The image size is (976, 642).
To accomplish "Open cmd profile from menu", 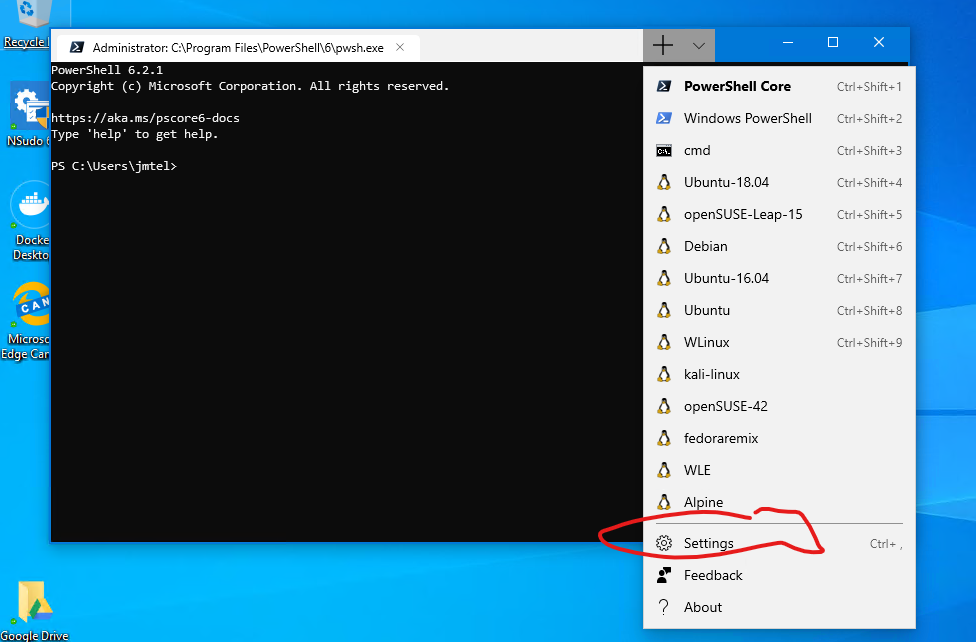I will click(x=779, y=151).
